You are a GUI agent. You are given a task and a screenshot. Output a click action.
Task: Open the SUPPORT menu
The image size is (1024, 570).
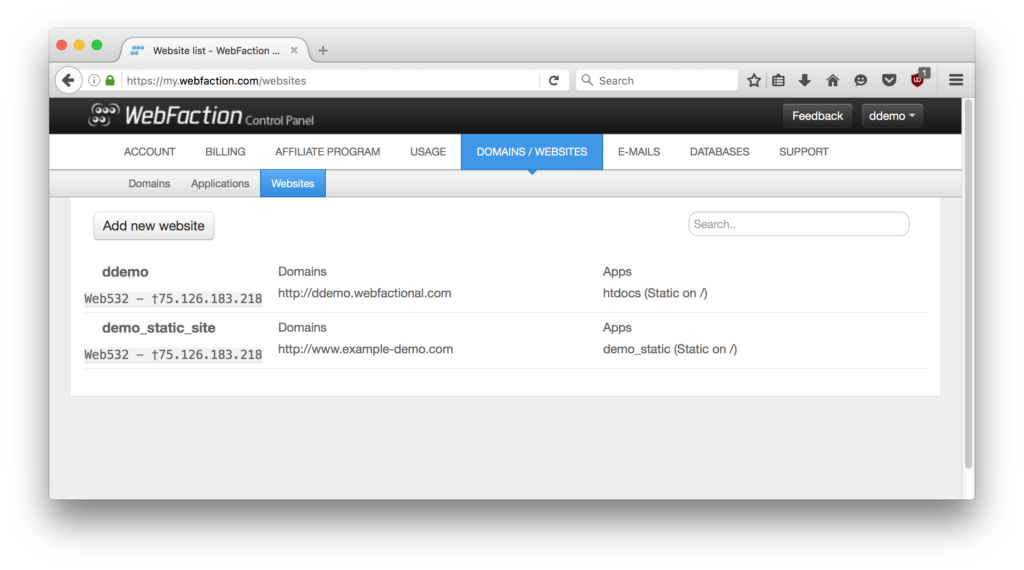[803, 151]
